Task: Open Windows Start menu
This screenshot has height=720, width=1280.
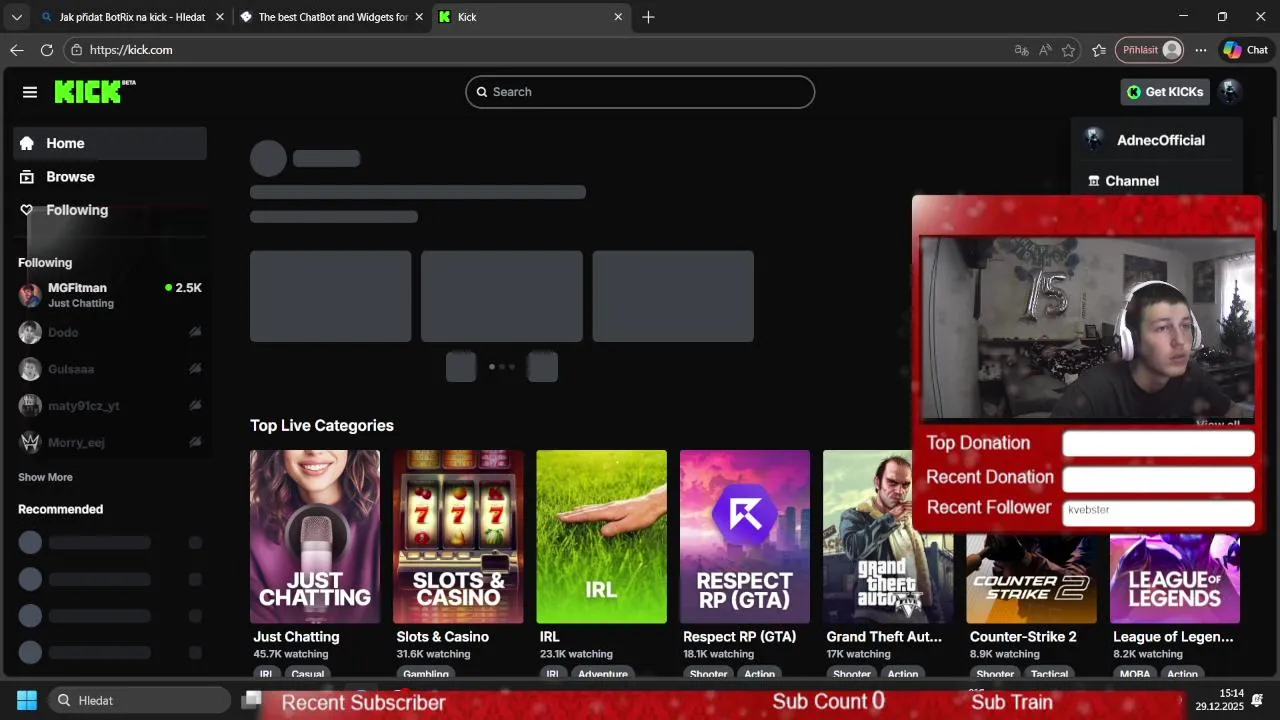Action: [27, 700]
